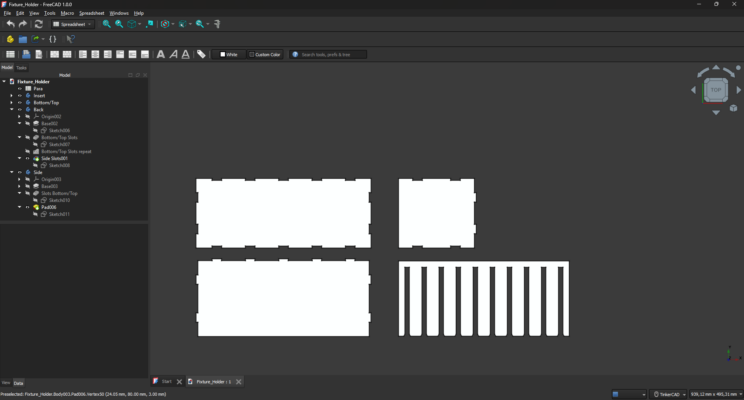Click the Undo arrow in toolbar

click(x=10, y=24)
